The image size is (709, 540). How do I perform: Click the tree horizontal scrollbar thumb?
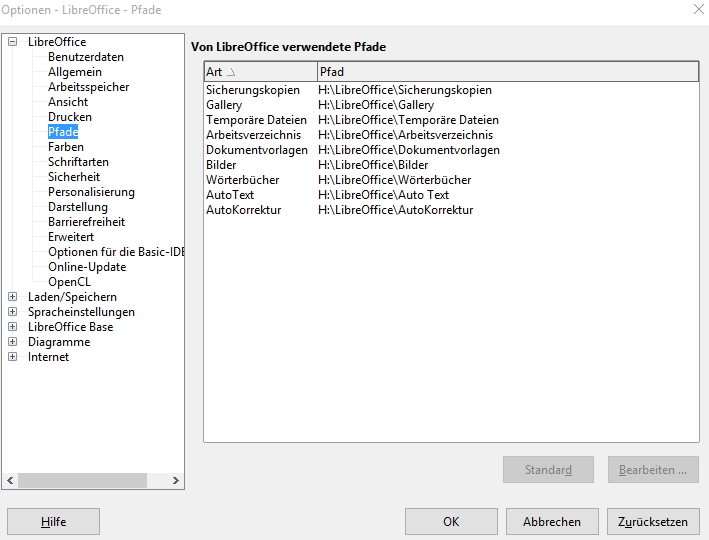82,480
